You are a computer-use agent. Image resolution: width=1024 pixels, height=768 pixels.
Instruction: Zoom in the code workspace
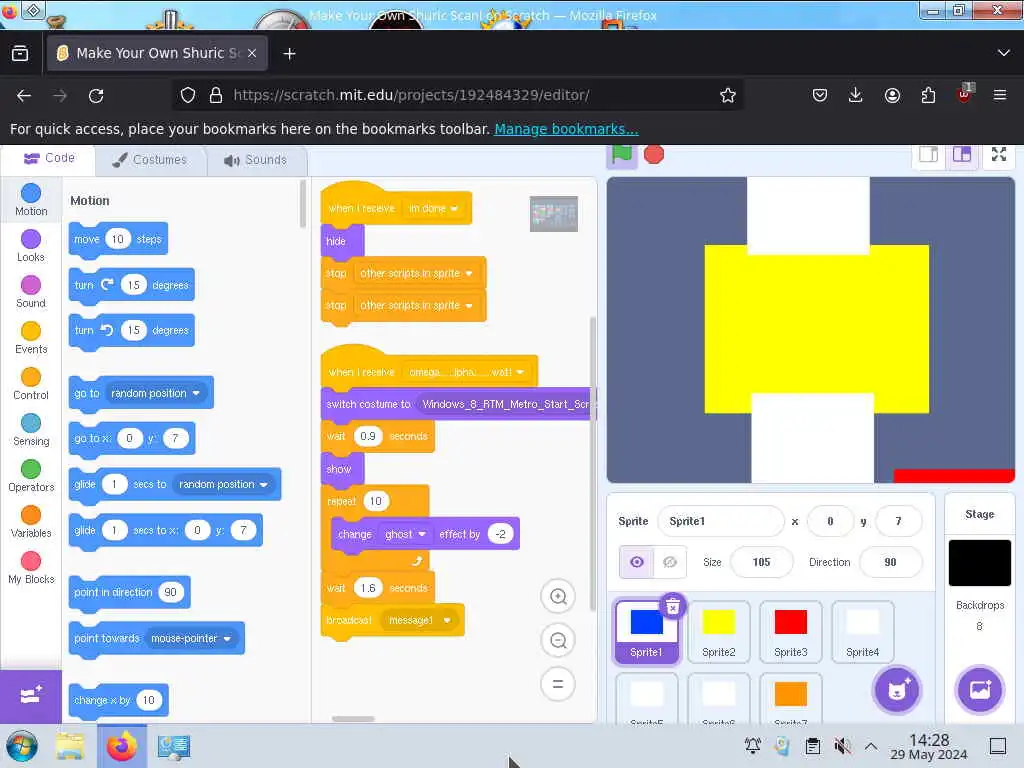(558, 596)
